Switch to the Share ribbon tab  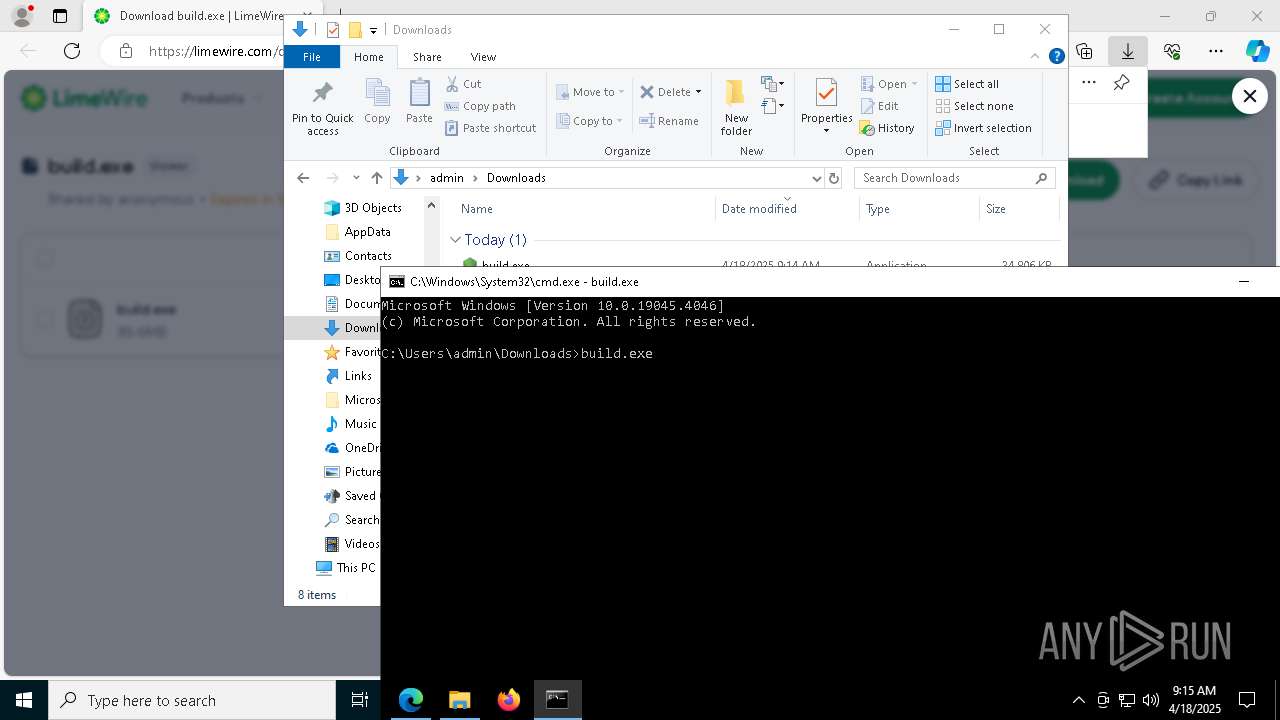pos(427,57)
